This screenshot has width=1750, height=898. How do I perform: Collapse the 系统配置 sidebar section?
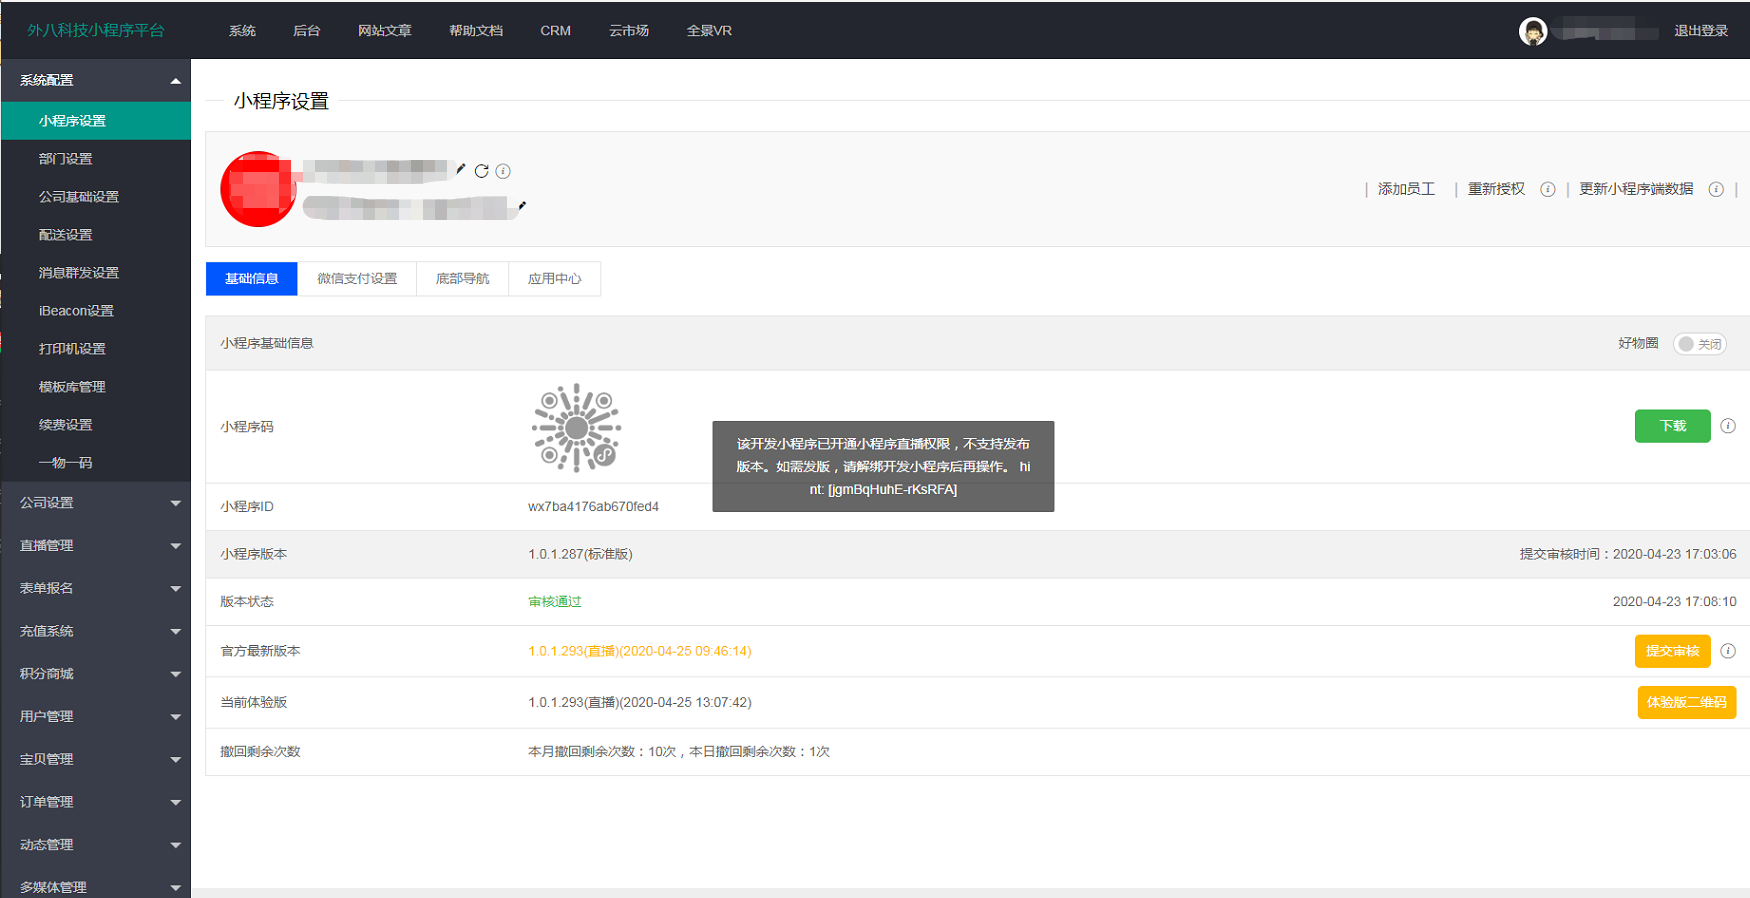pos(95,80)
